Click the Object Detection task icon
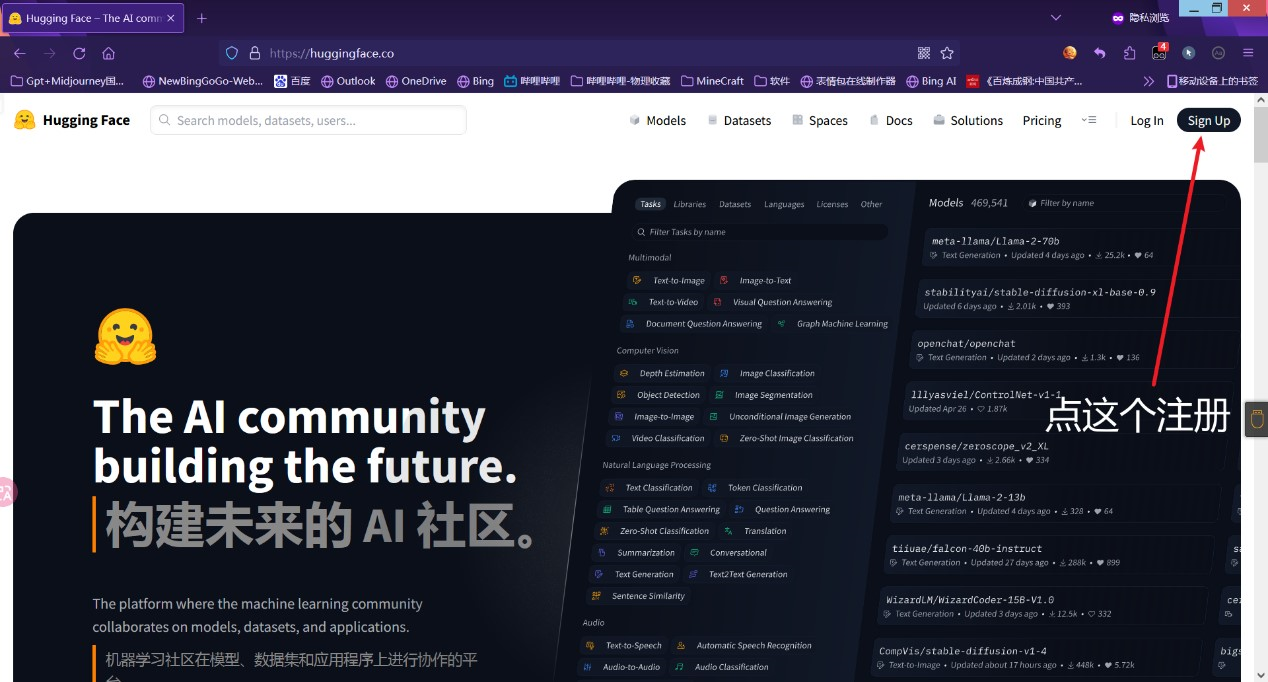Image resolution: width=1268 pixels, height=682 pixels. coord(621,395)
